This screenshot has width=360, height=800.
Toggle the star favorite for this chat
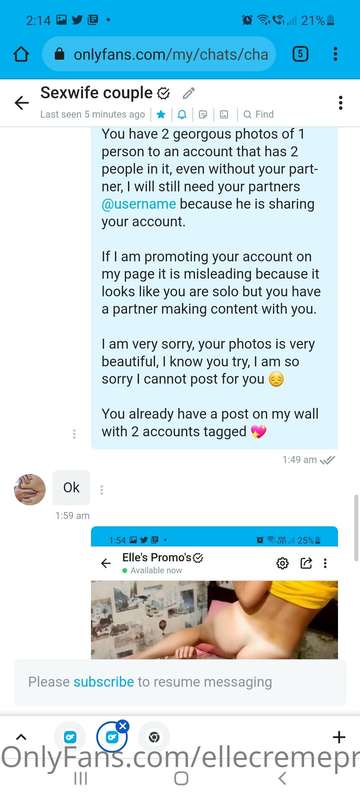pos(161,114)
